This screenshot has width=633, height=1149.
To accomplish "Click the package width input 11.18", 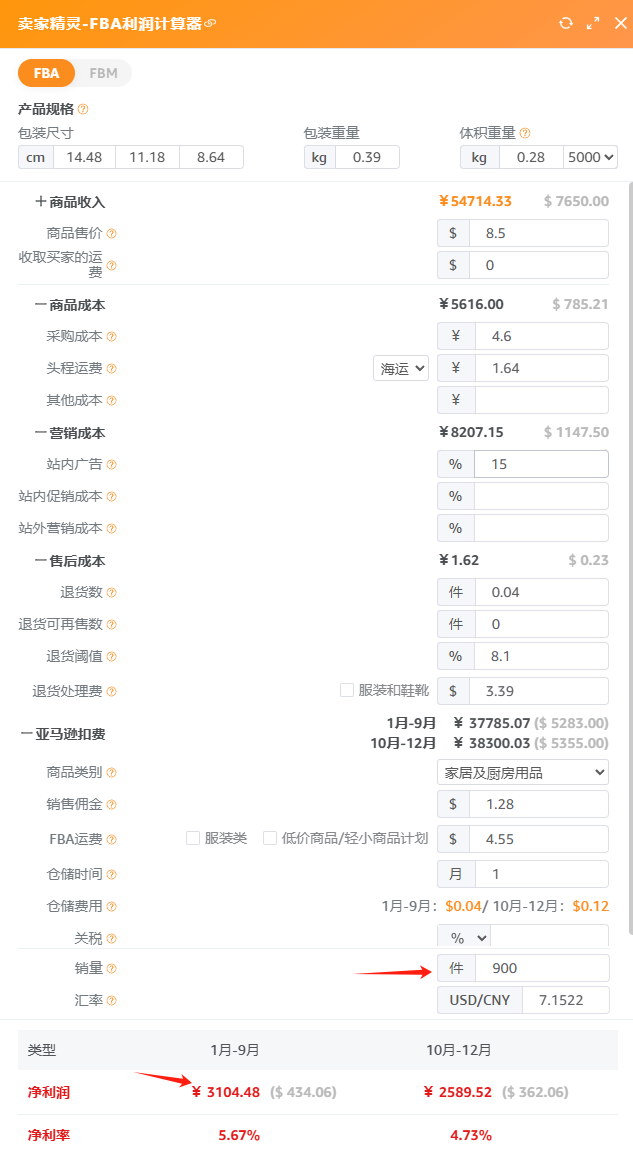I will (147, 157).
